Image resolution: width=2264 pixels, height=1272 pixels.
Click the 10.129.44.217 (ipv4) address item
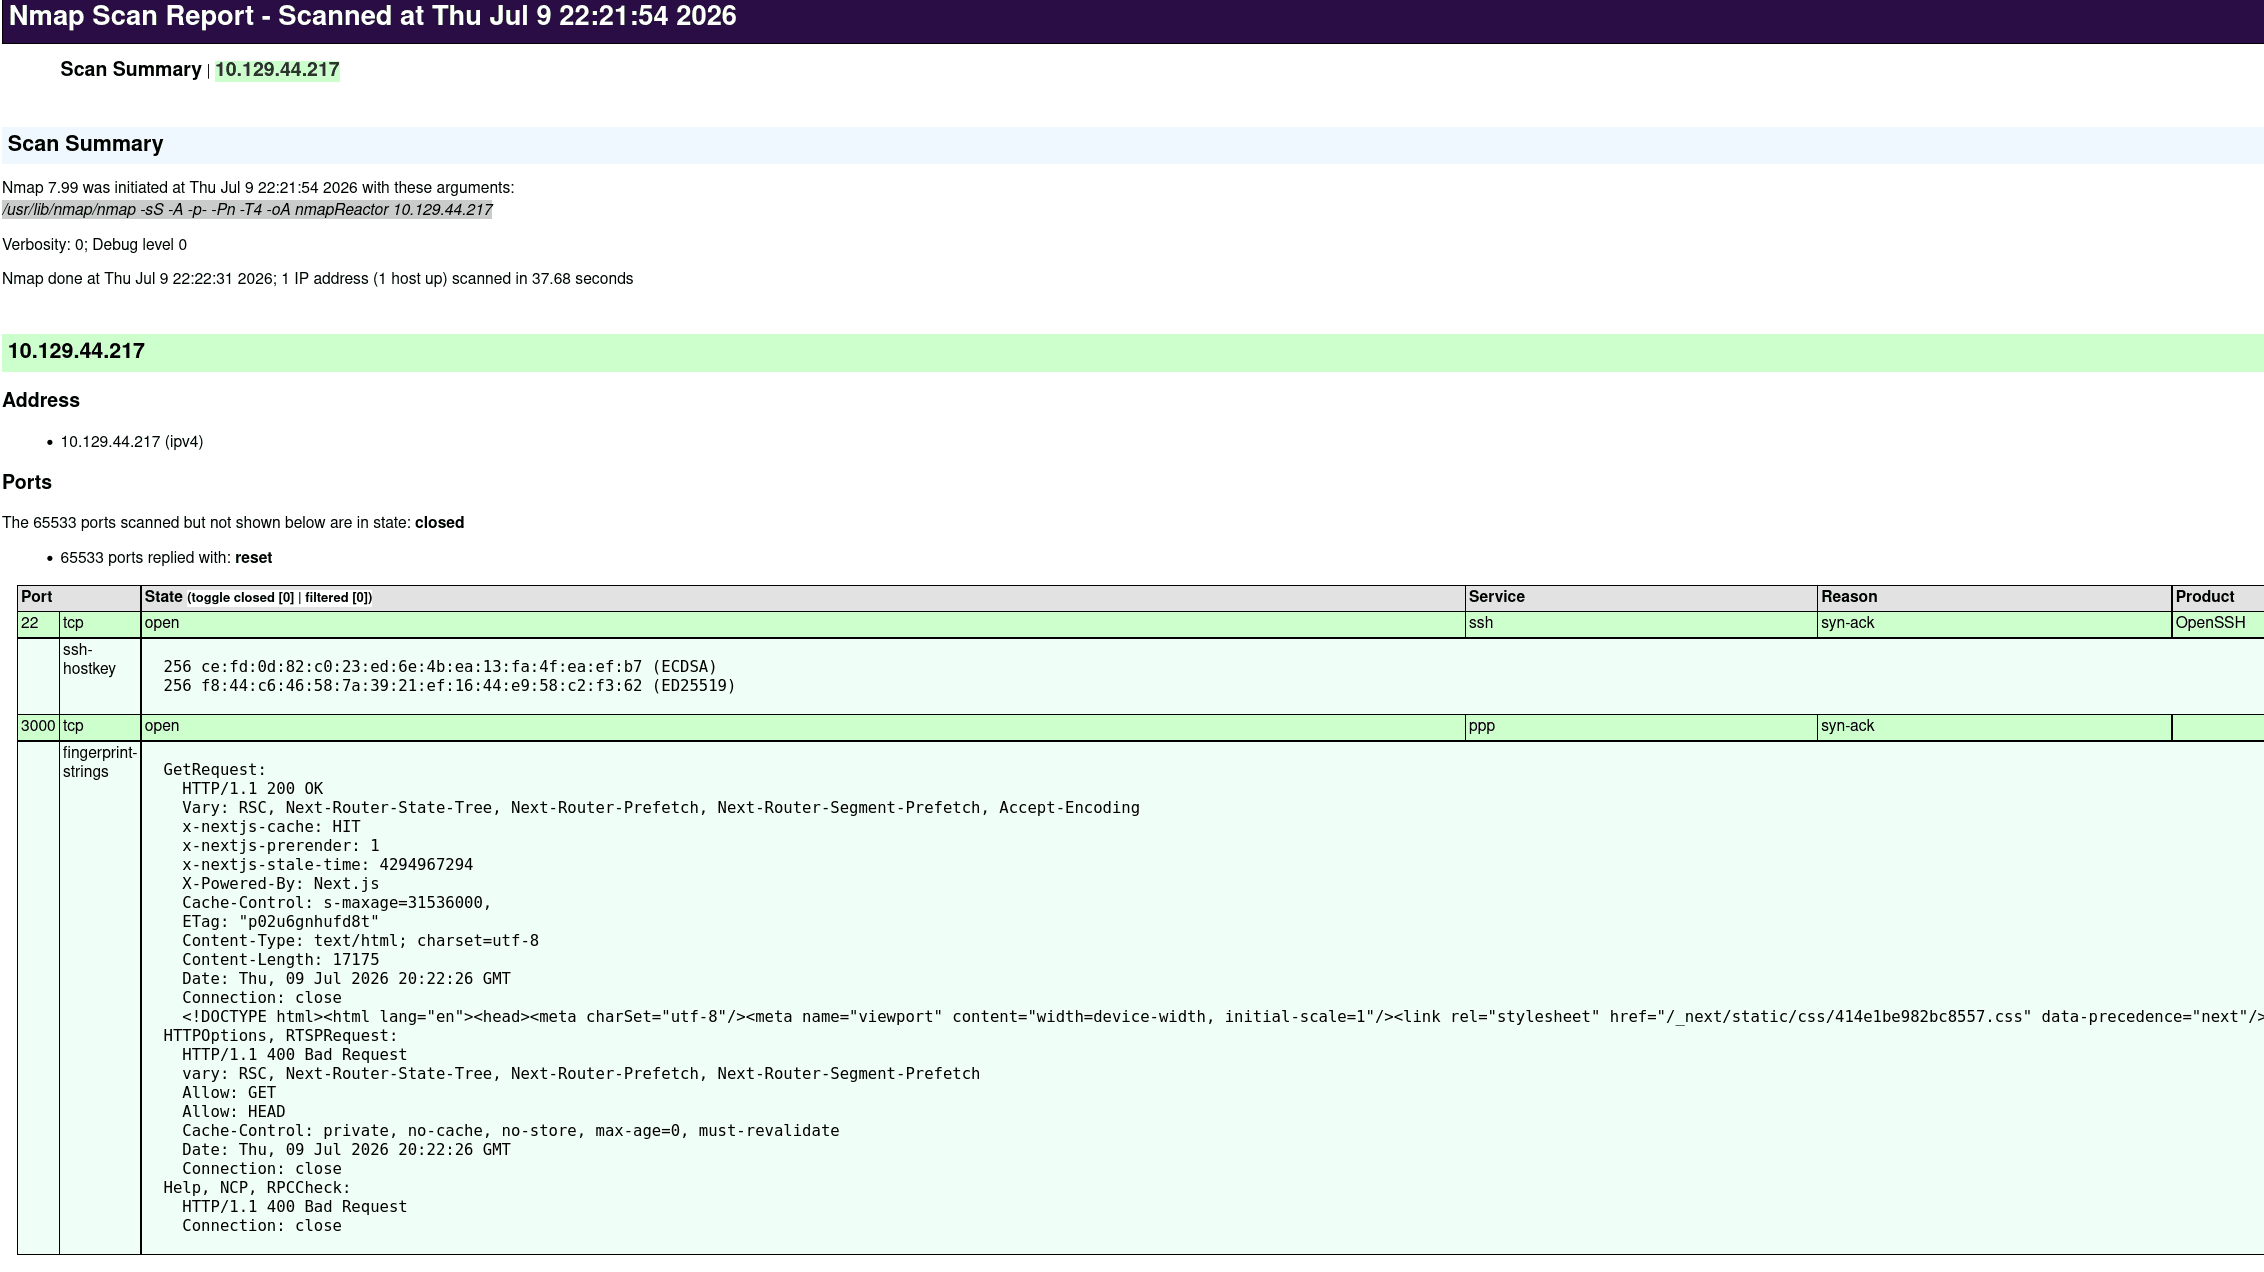point(131,442)
